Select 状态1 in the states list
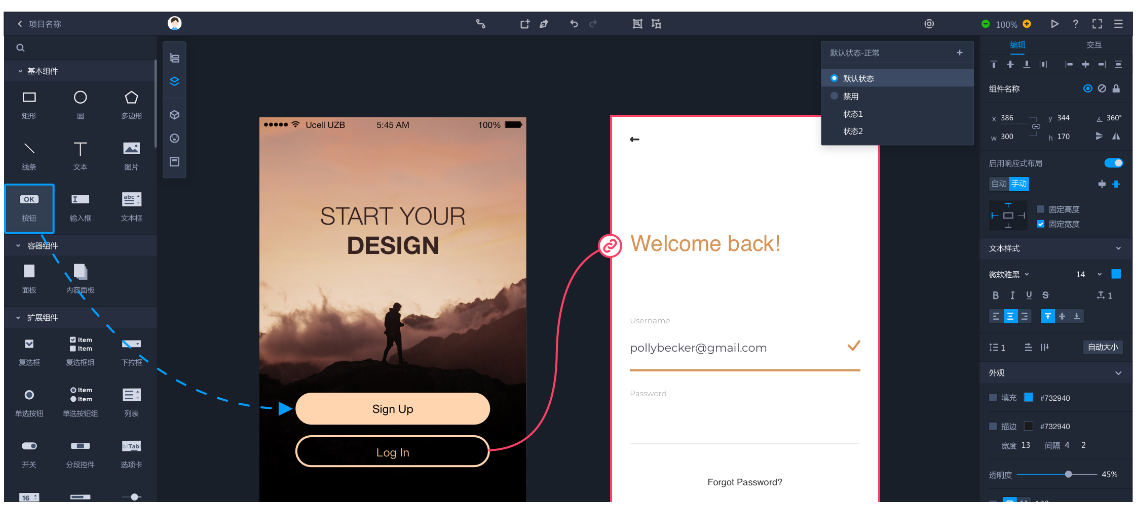The width and height of the screenshot is (1138, 508). coord(853,114)
